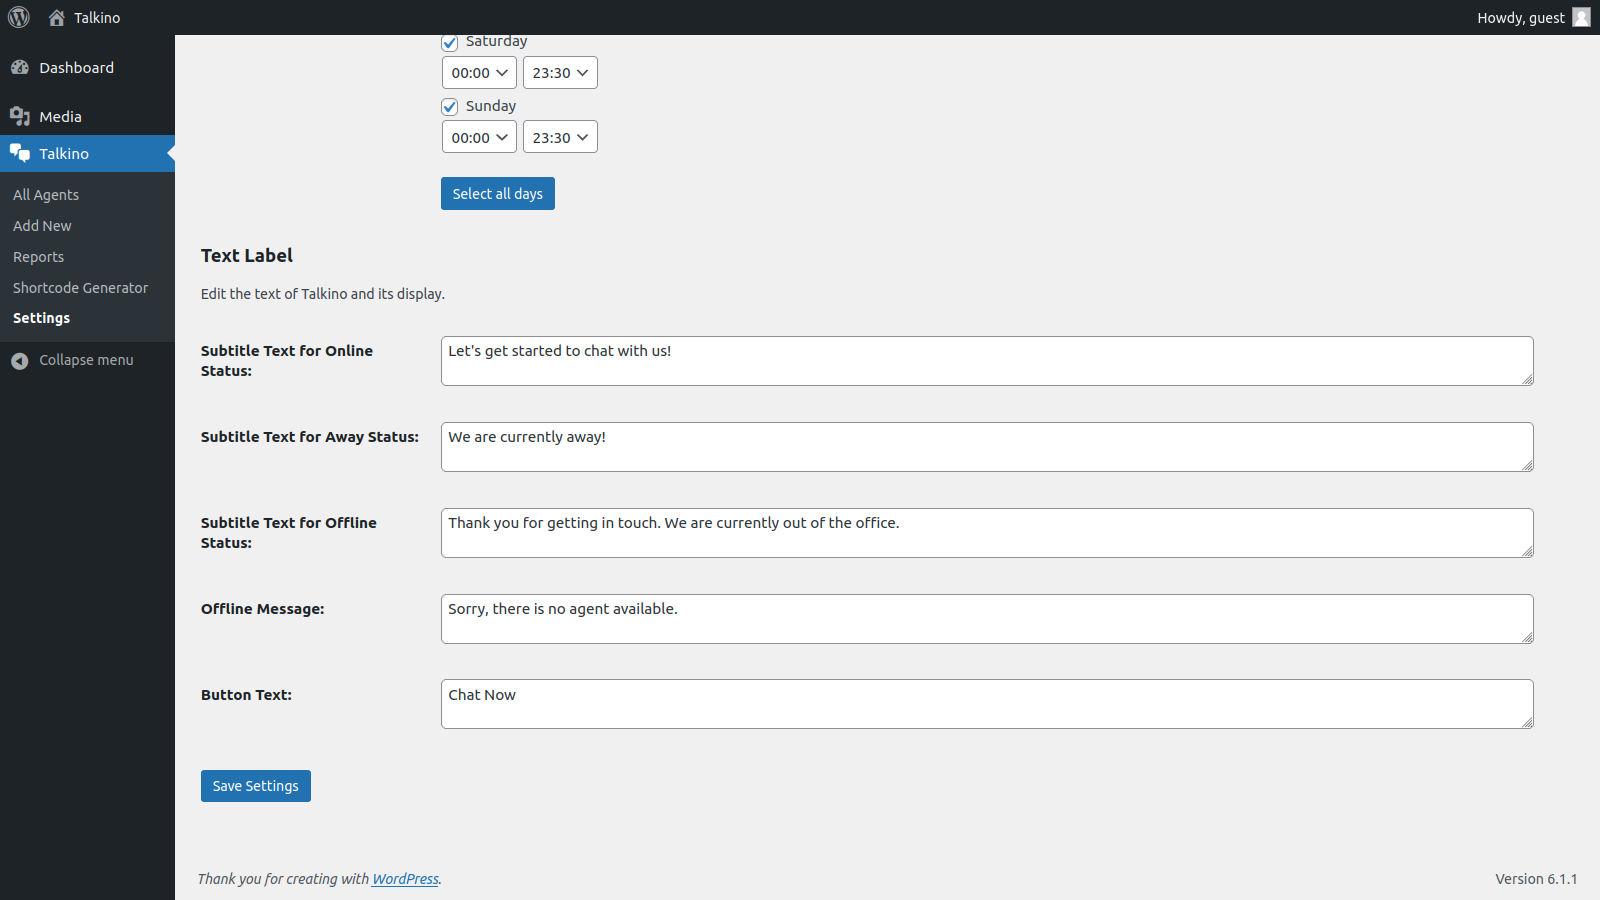This screenshot has width=1600, height=900.
Task: Open Sunday start time 00:00 dropdown
Action: 479,137
